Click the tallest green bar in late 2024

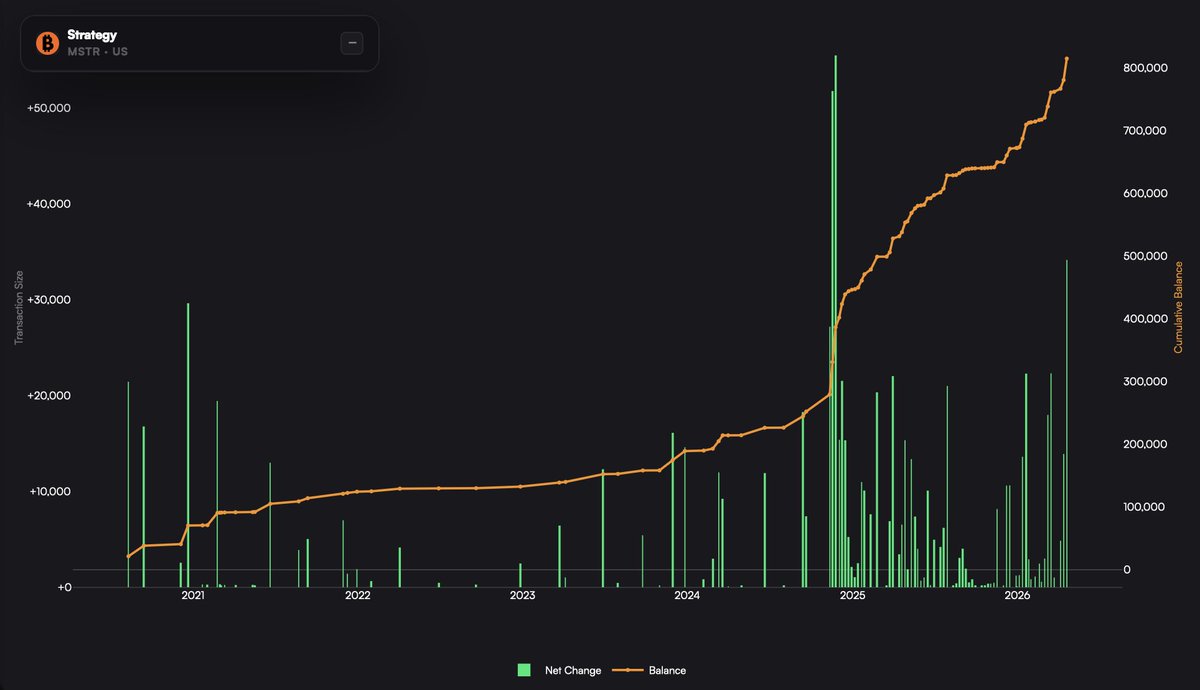[x=835, y=300]
